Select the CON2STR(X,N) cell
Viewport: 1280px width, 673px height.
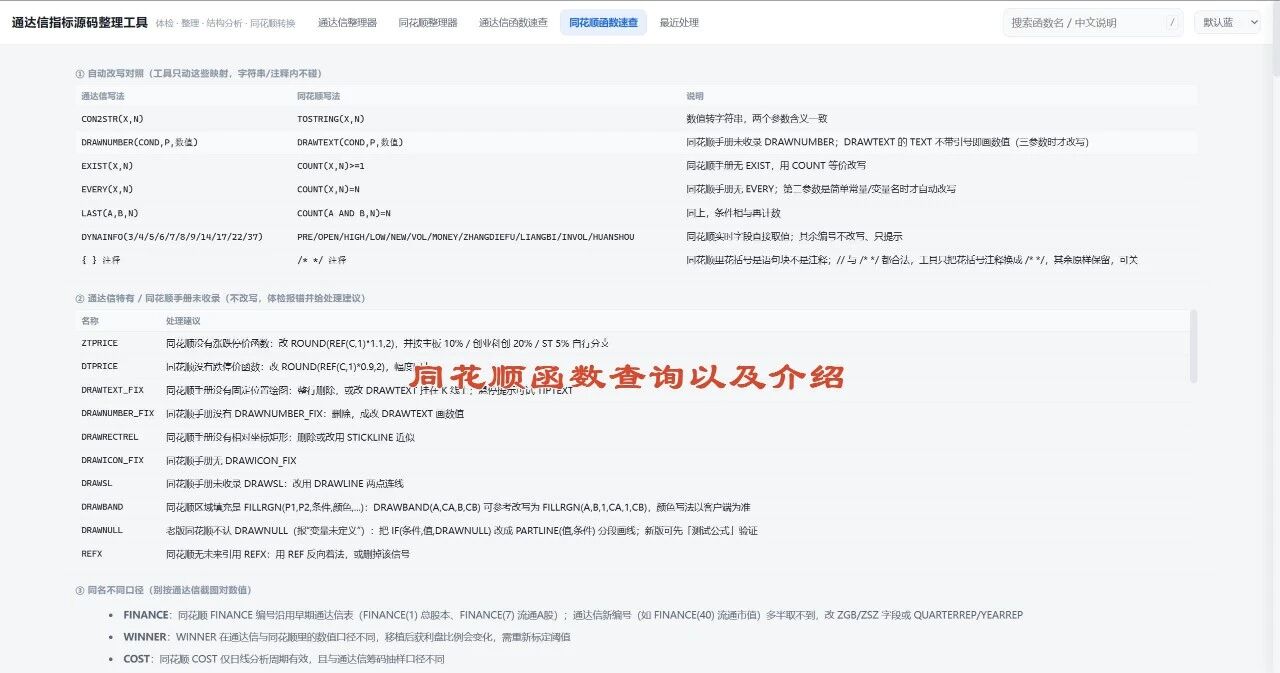(112, 119)
